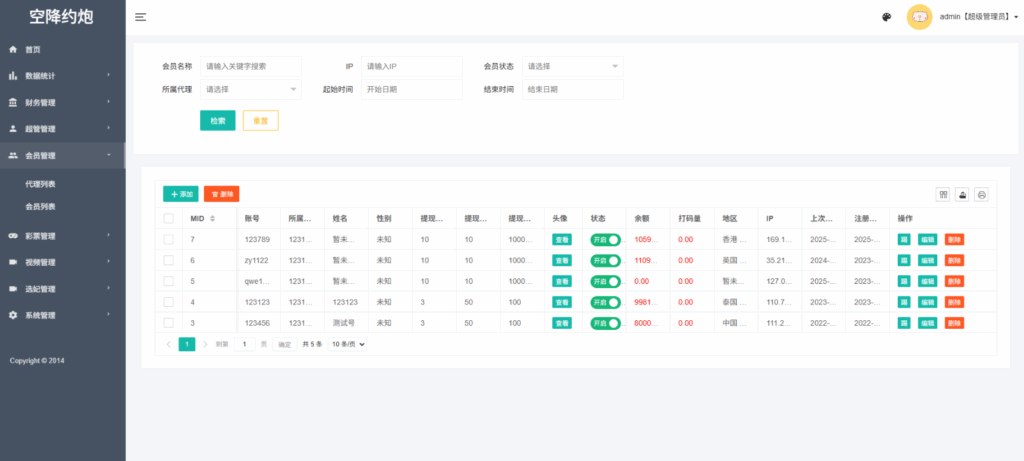Open the 结束时间 end date field
The image size is (1024, 461).
[x=573, y=89]
